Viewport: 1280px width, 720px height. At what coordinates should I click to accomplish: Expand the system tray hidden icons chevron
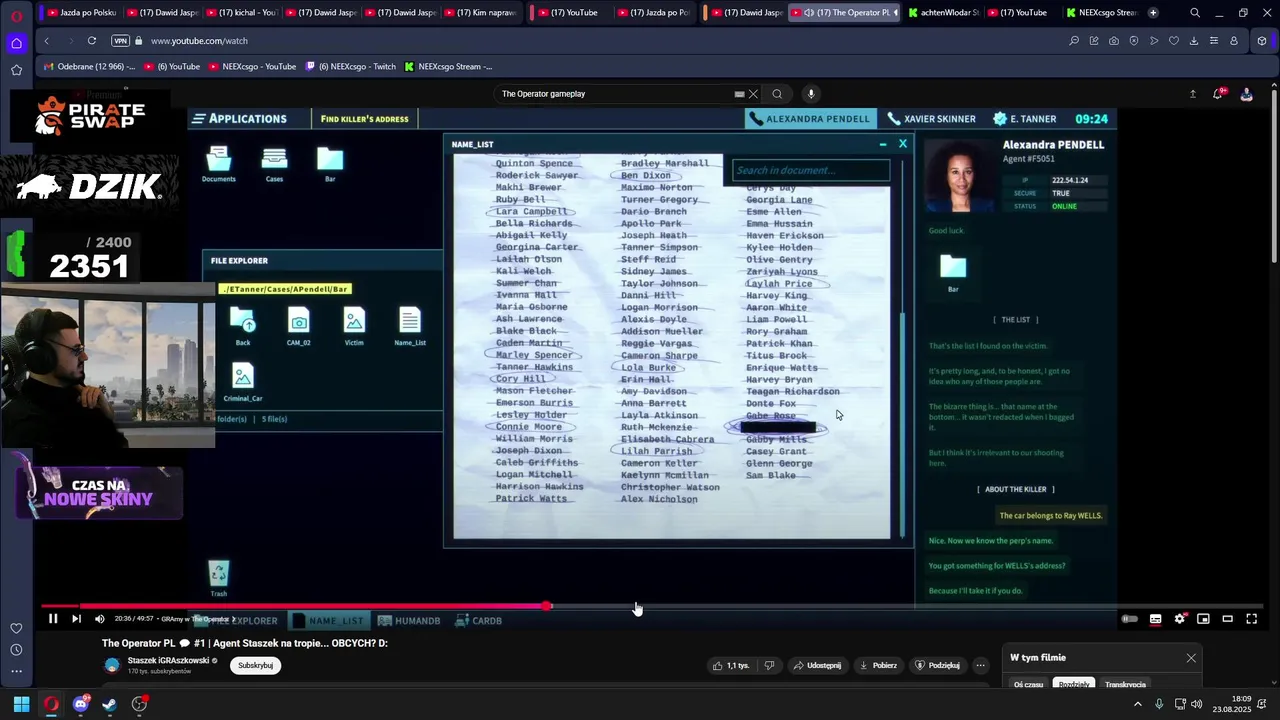[x=1137, y=704]
